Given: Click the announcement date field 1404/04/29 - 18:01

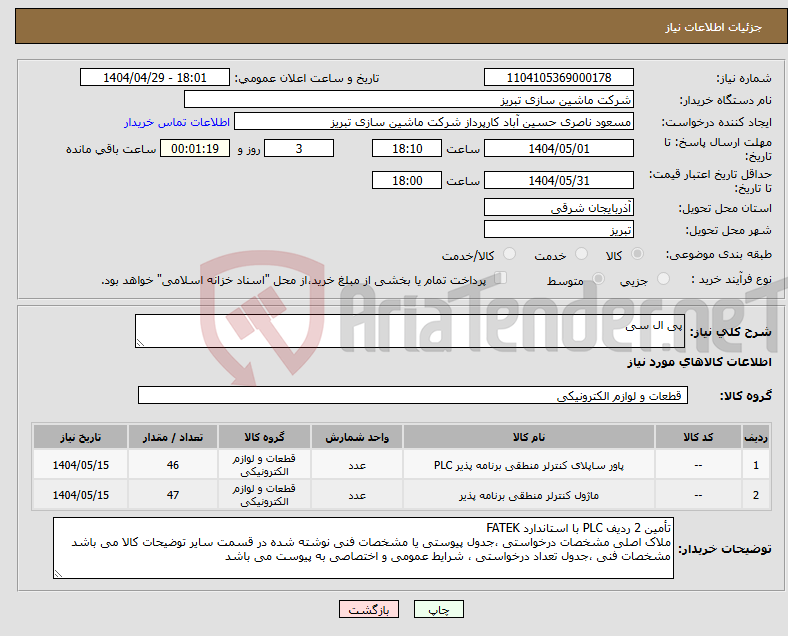Looking at the screenshot, I should 155,77.
